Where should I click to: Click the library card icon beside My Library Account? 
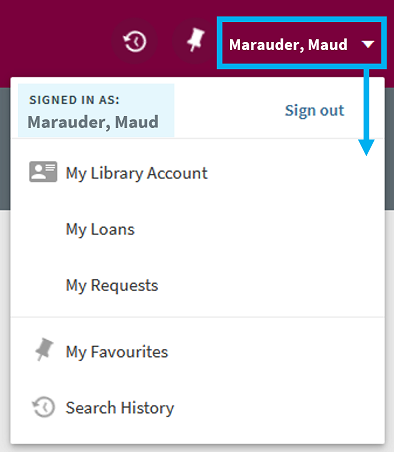pos(43,172)
